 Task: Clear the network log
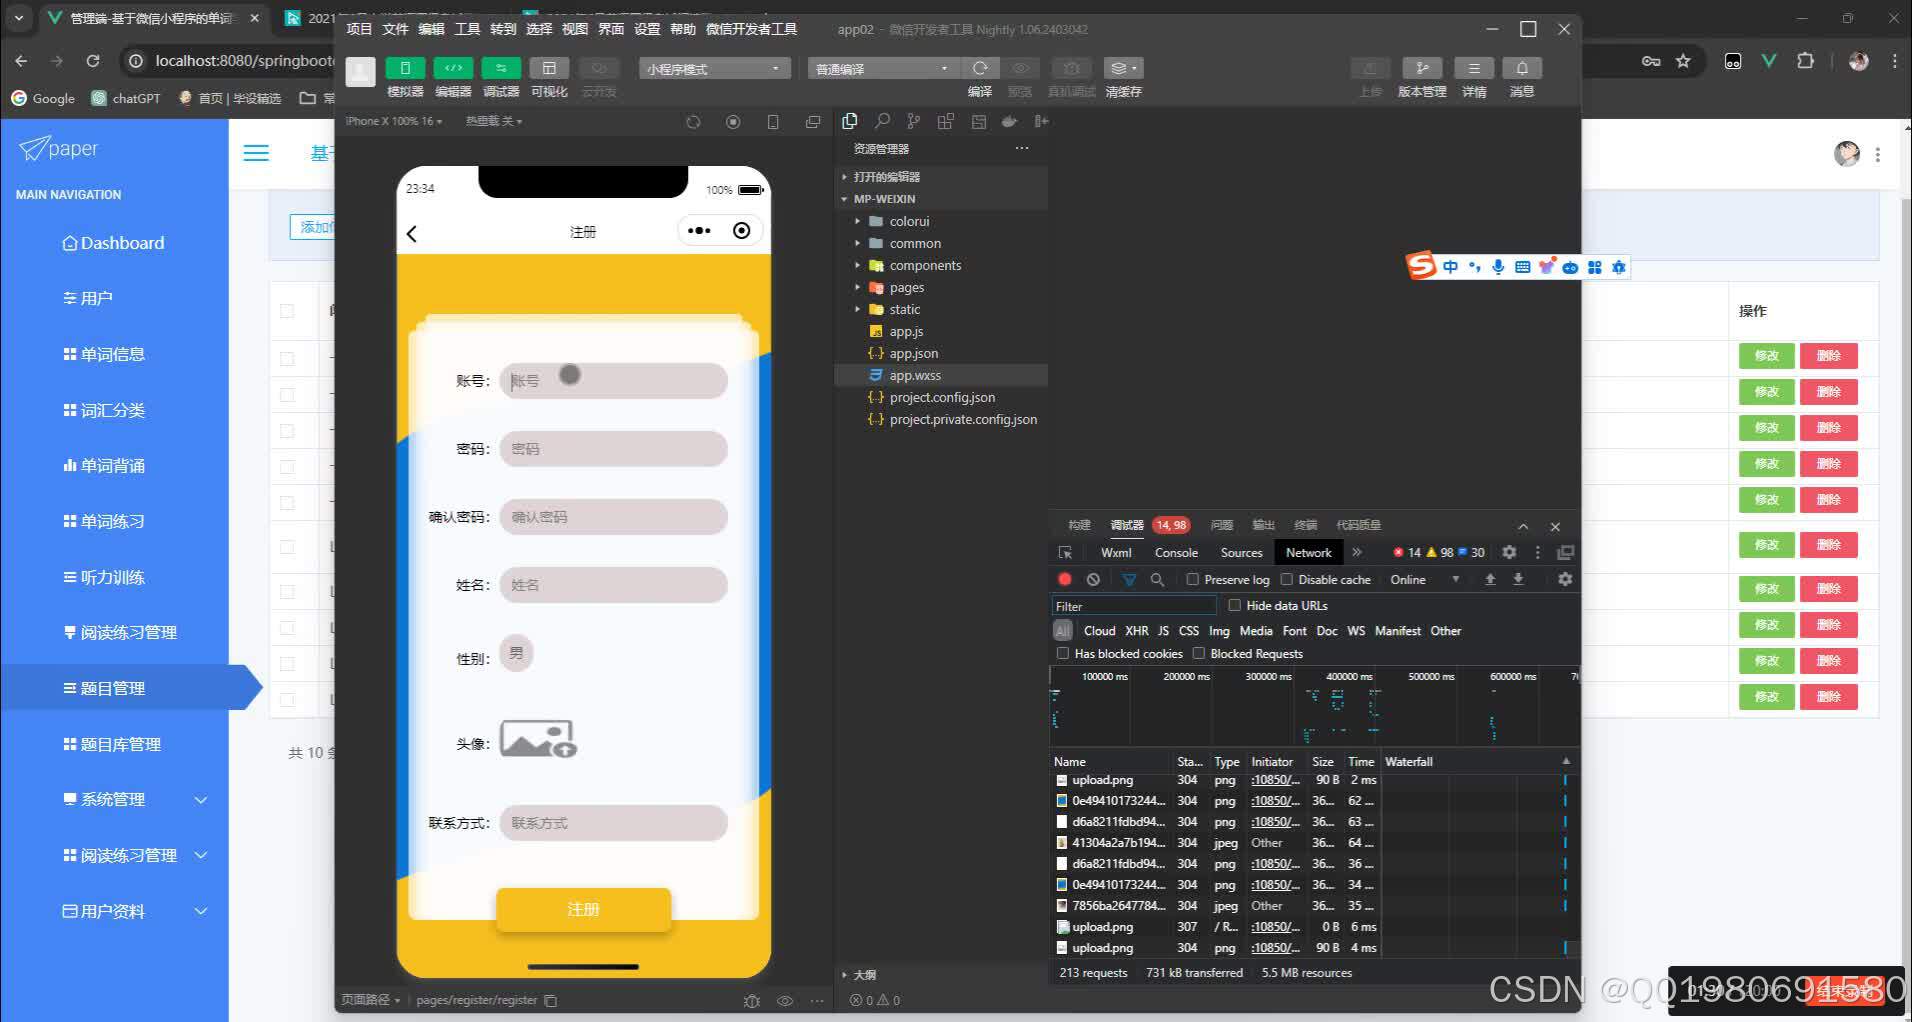[x=1093, y=579]
